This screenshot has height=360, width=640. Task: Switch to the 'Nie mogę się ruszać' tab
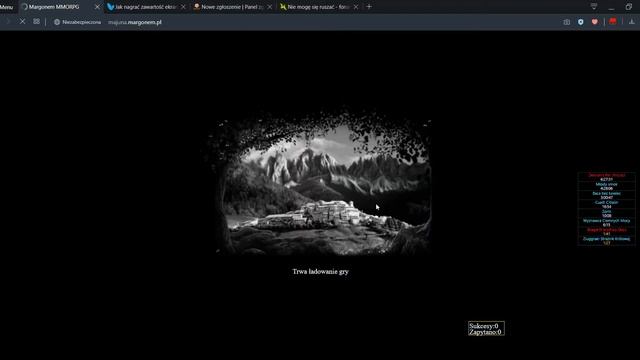318,7
